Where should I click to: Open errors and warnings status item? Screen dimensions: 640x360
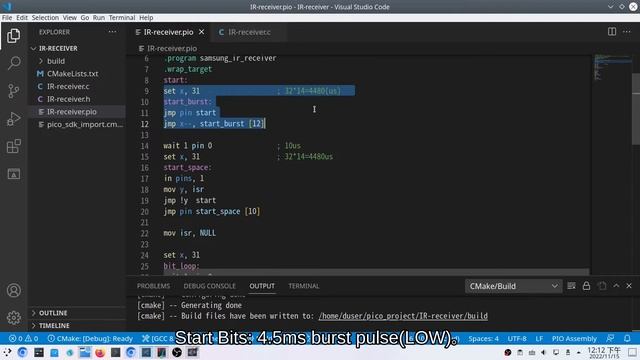coord(24,338)
